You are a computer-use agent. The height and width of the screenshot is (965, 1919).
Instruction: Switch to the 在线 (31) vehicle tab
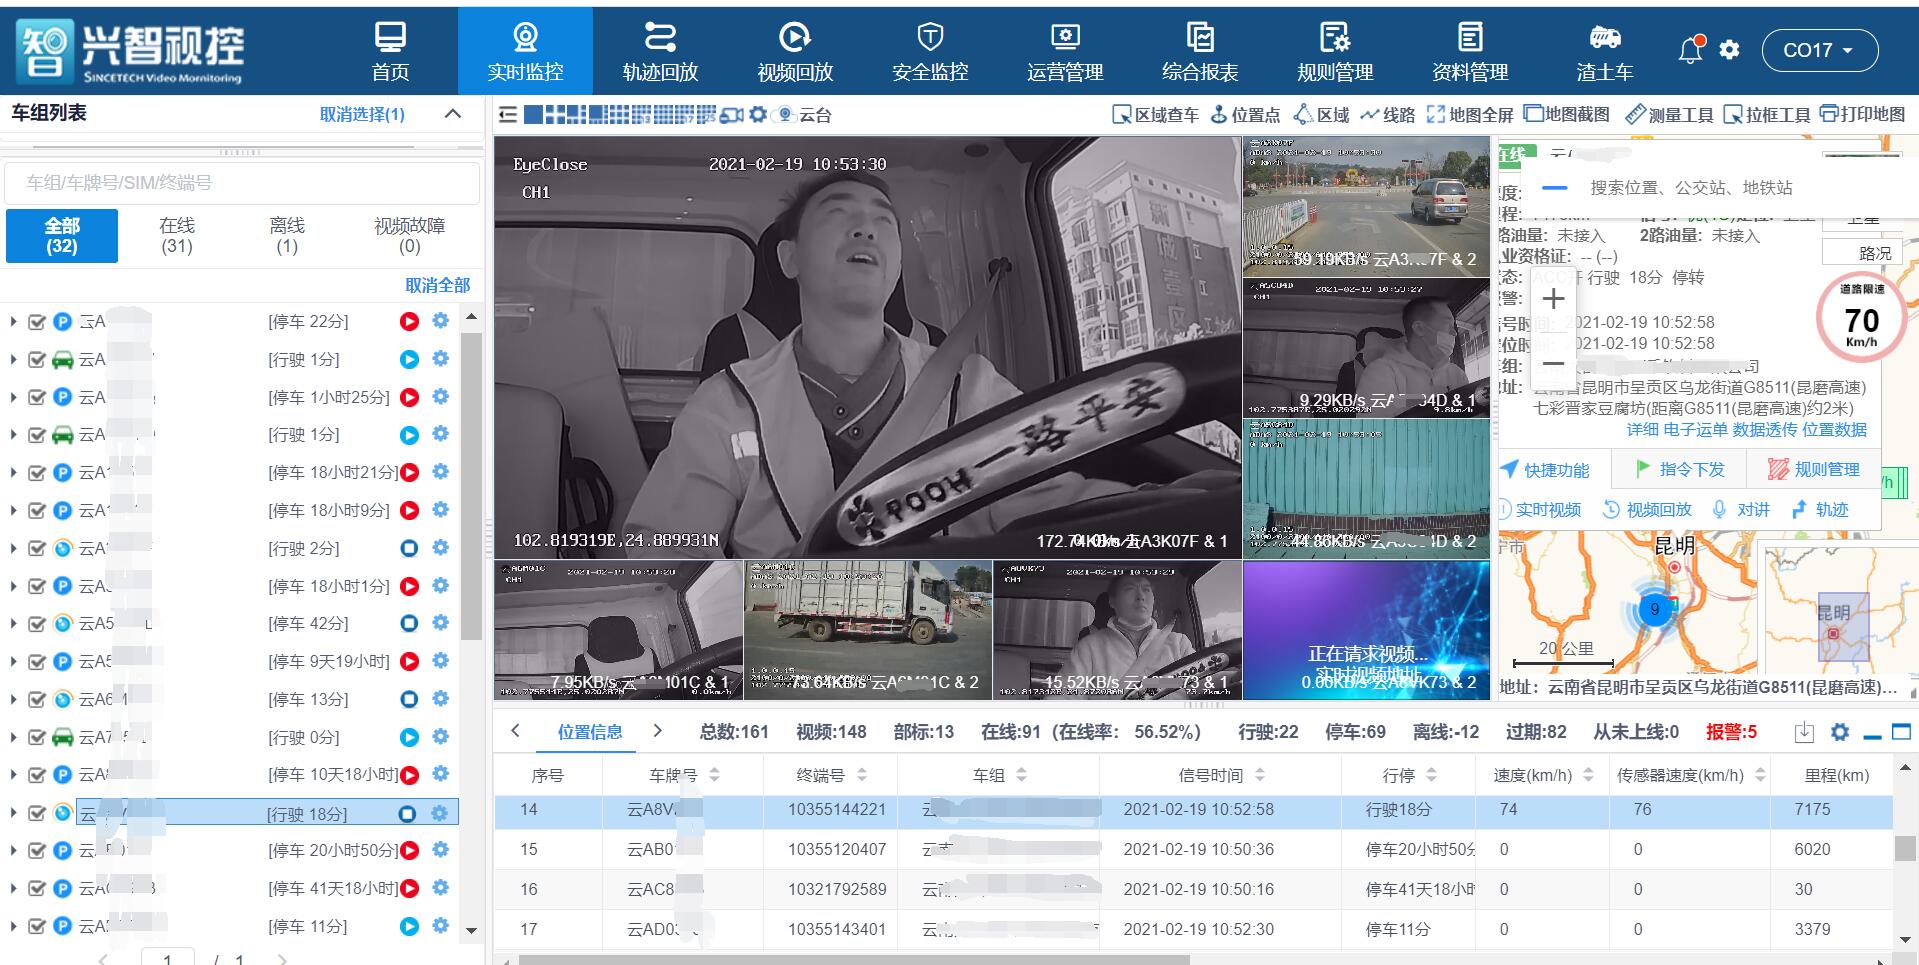[x=177, y=236]
